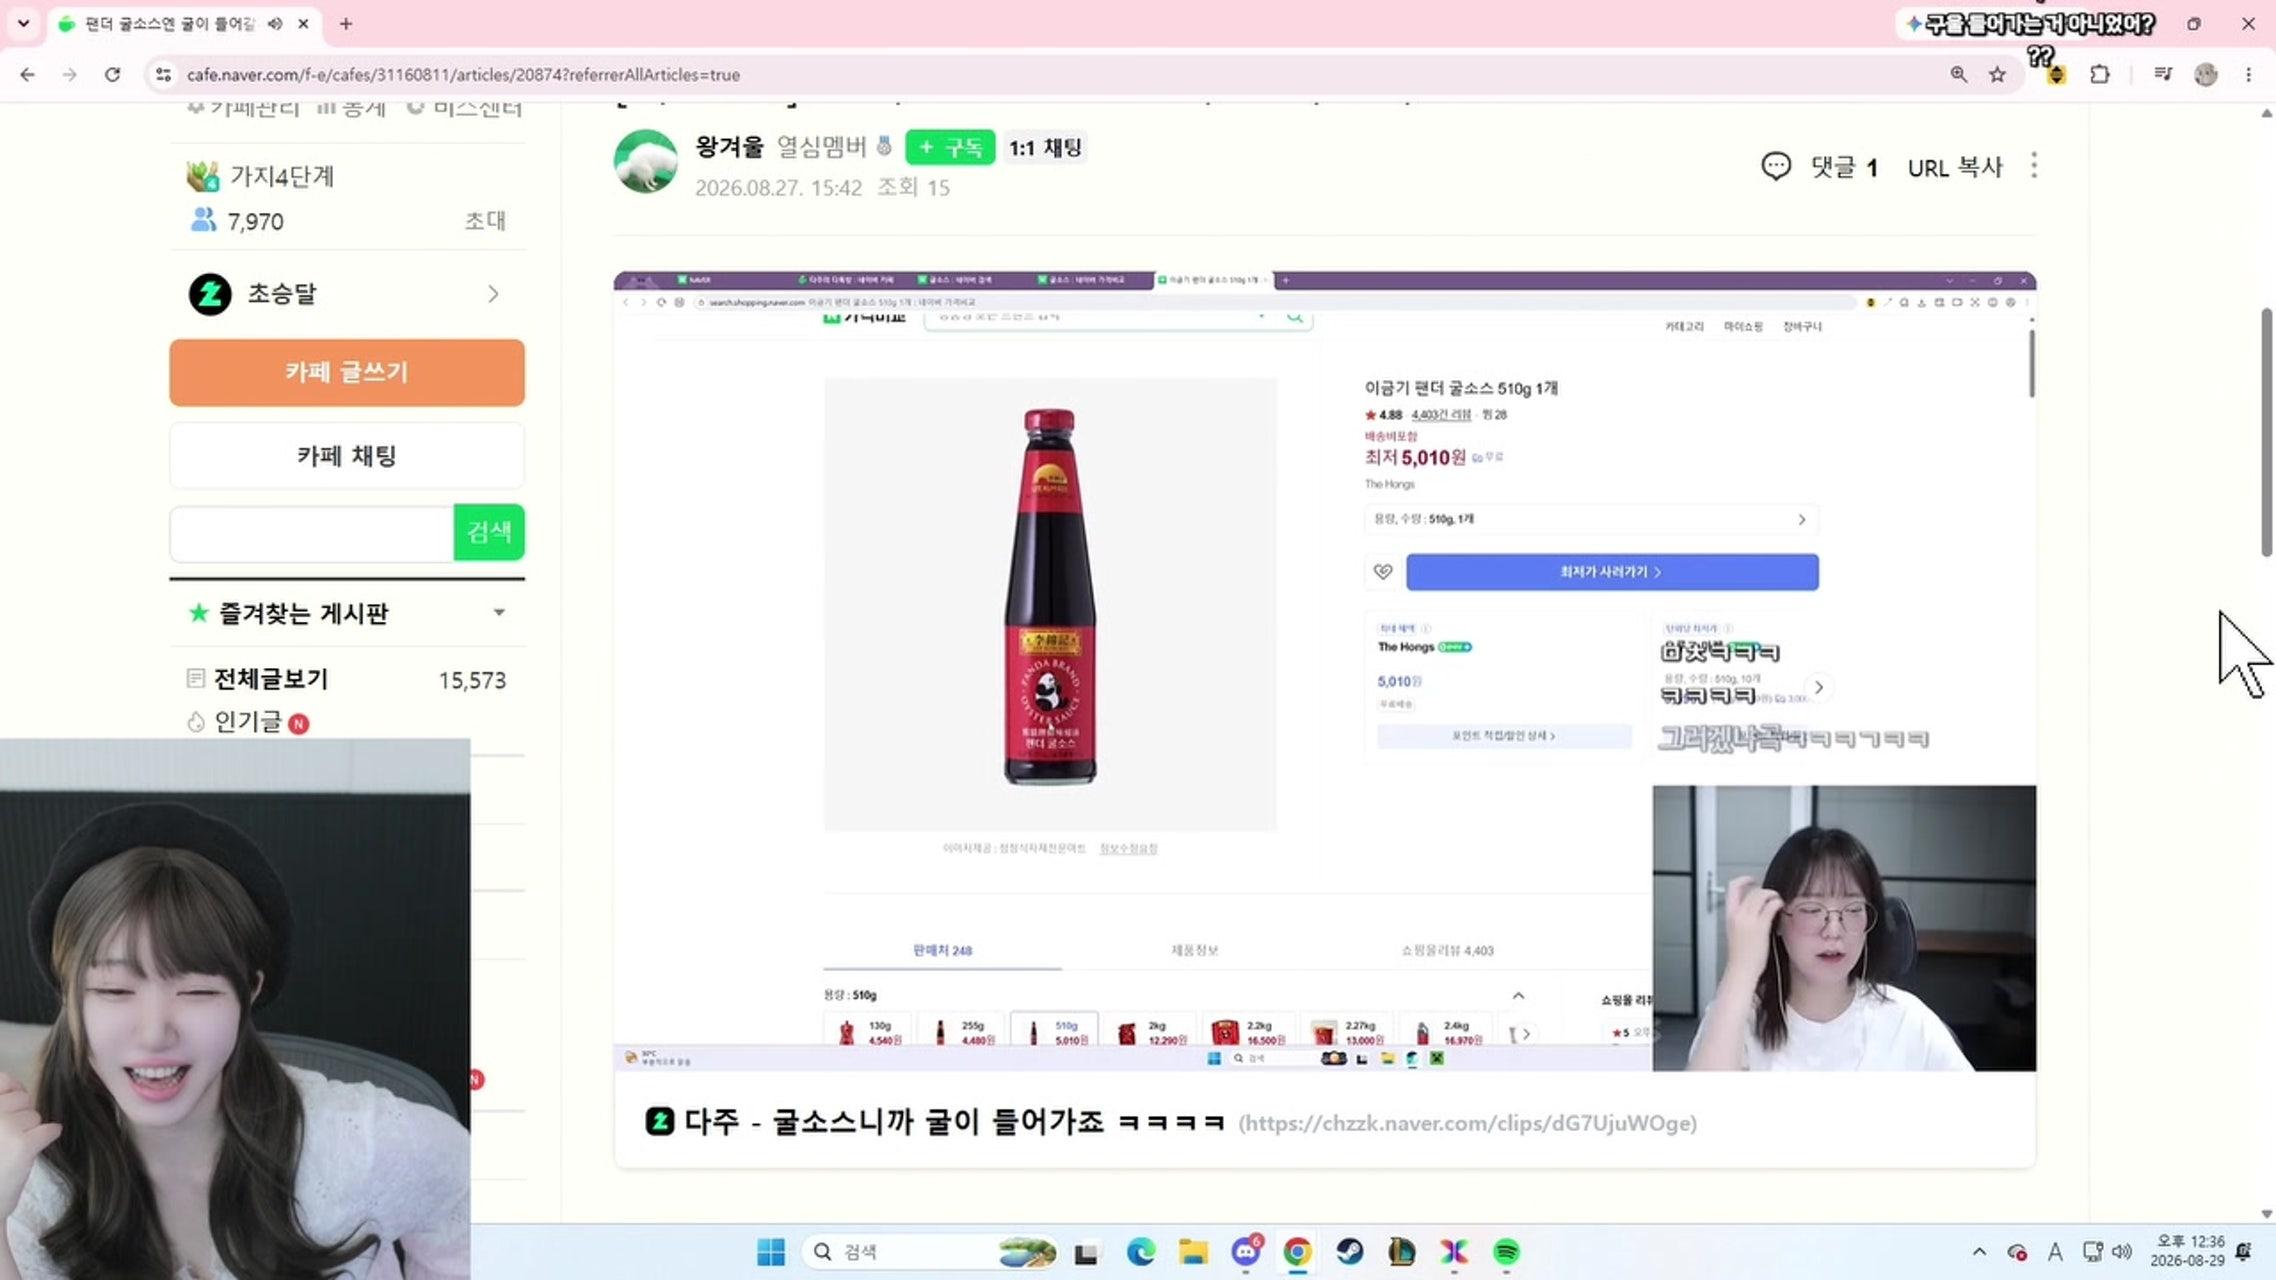
Task: Open the media control icon in toolbar
Action: click(x=2162, y=75)
